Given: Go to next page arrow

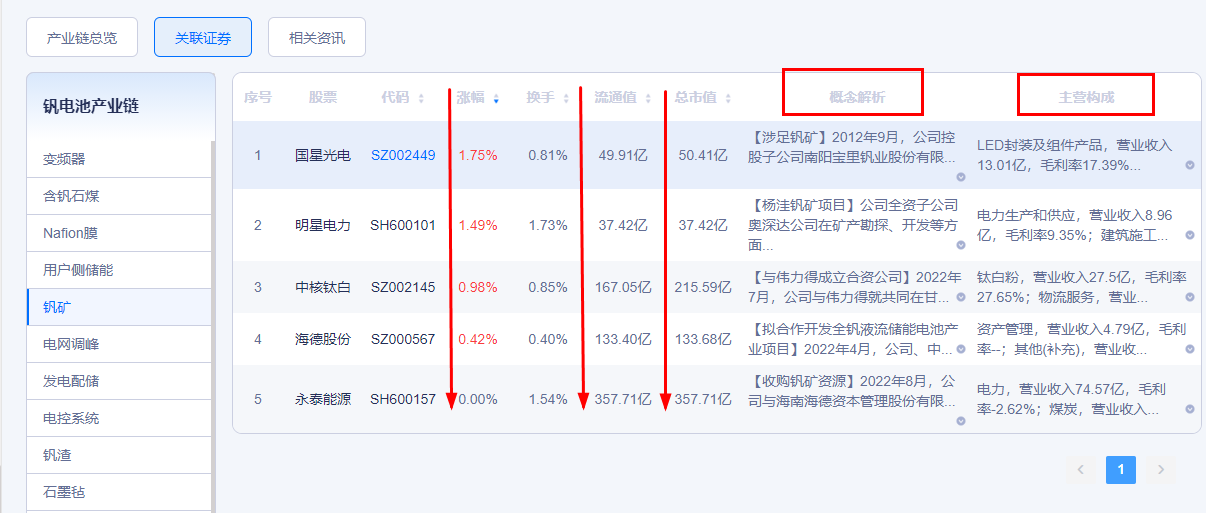Looking at the screenshot, I should (x=1161, y=469).
